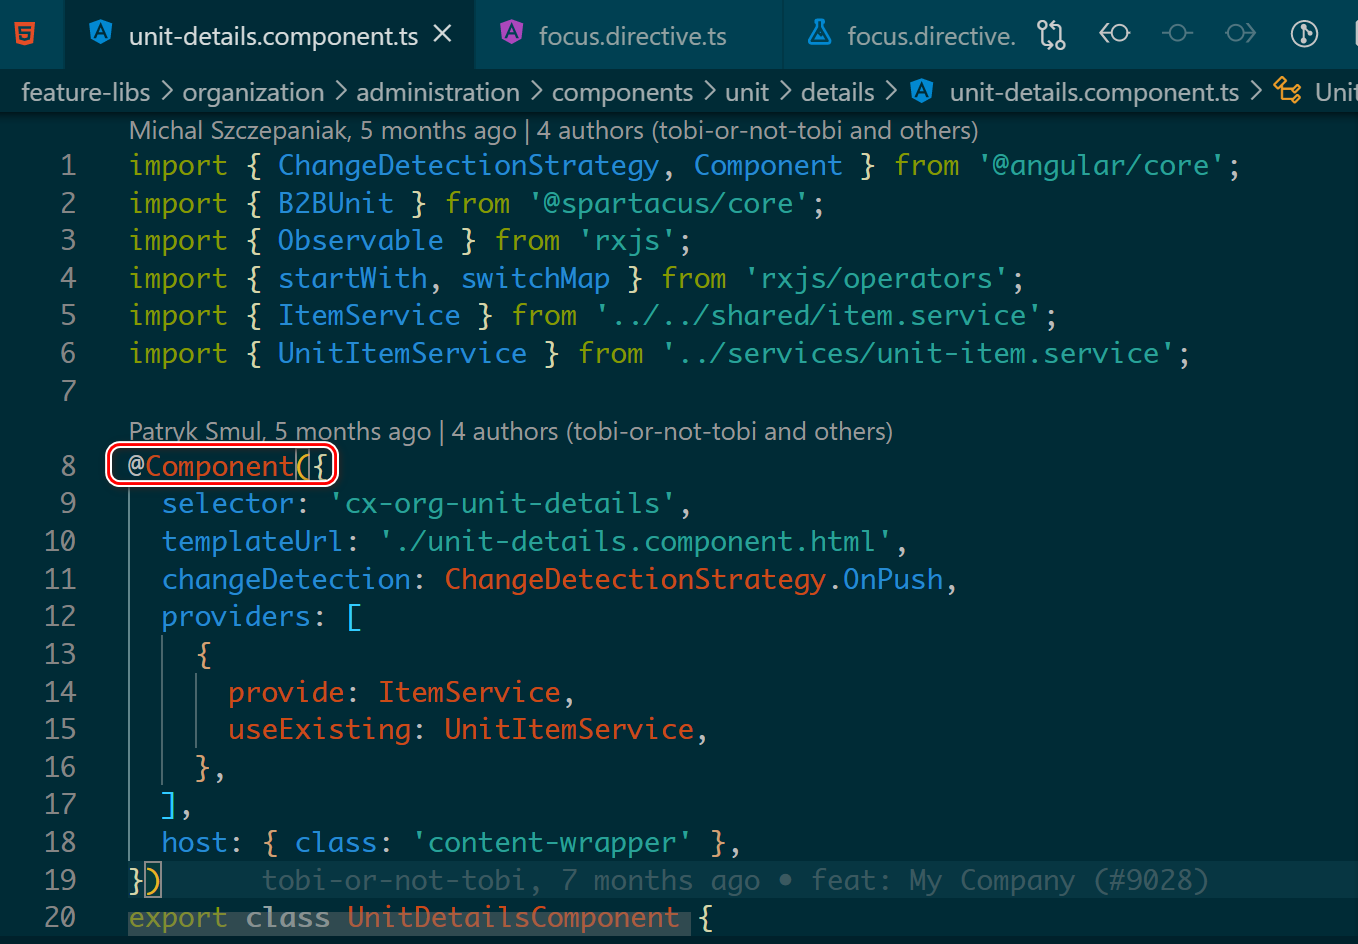Click the '4 authors' code lens above line 1

point(758,131)
